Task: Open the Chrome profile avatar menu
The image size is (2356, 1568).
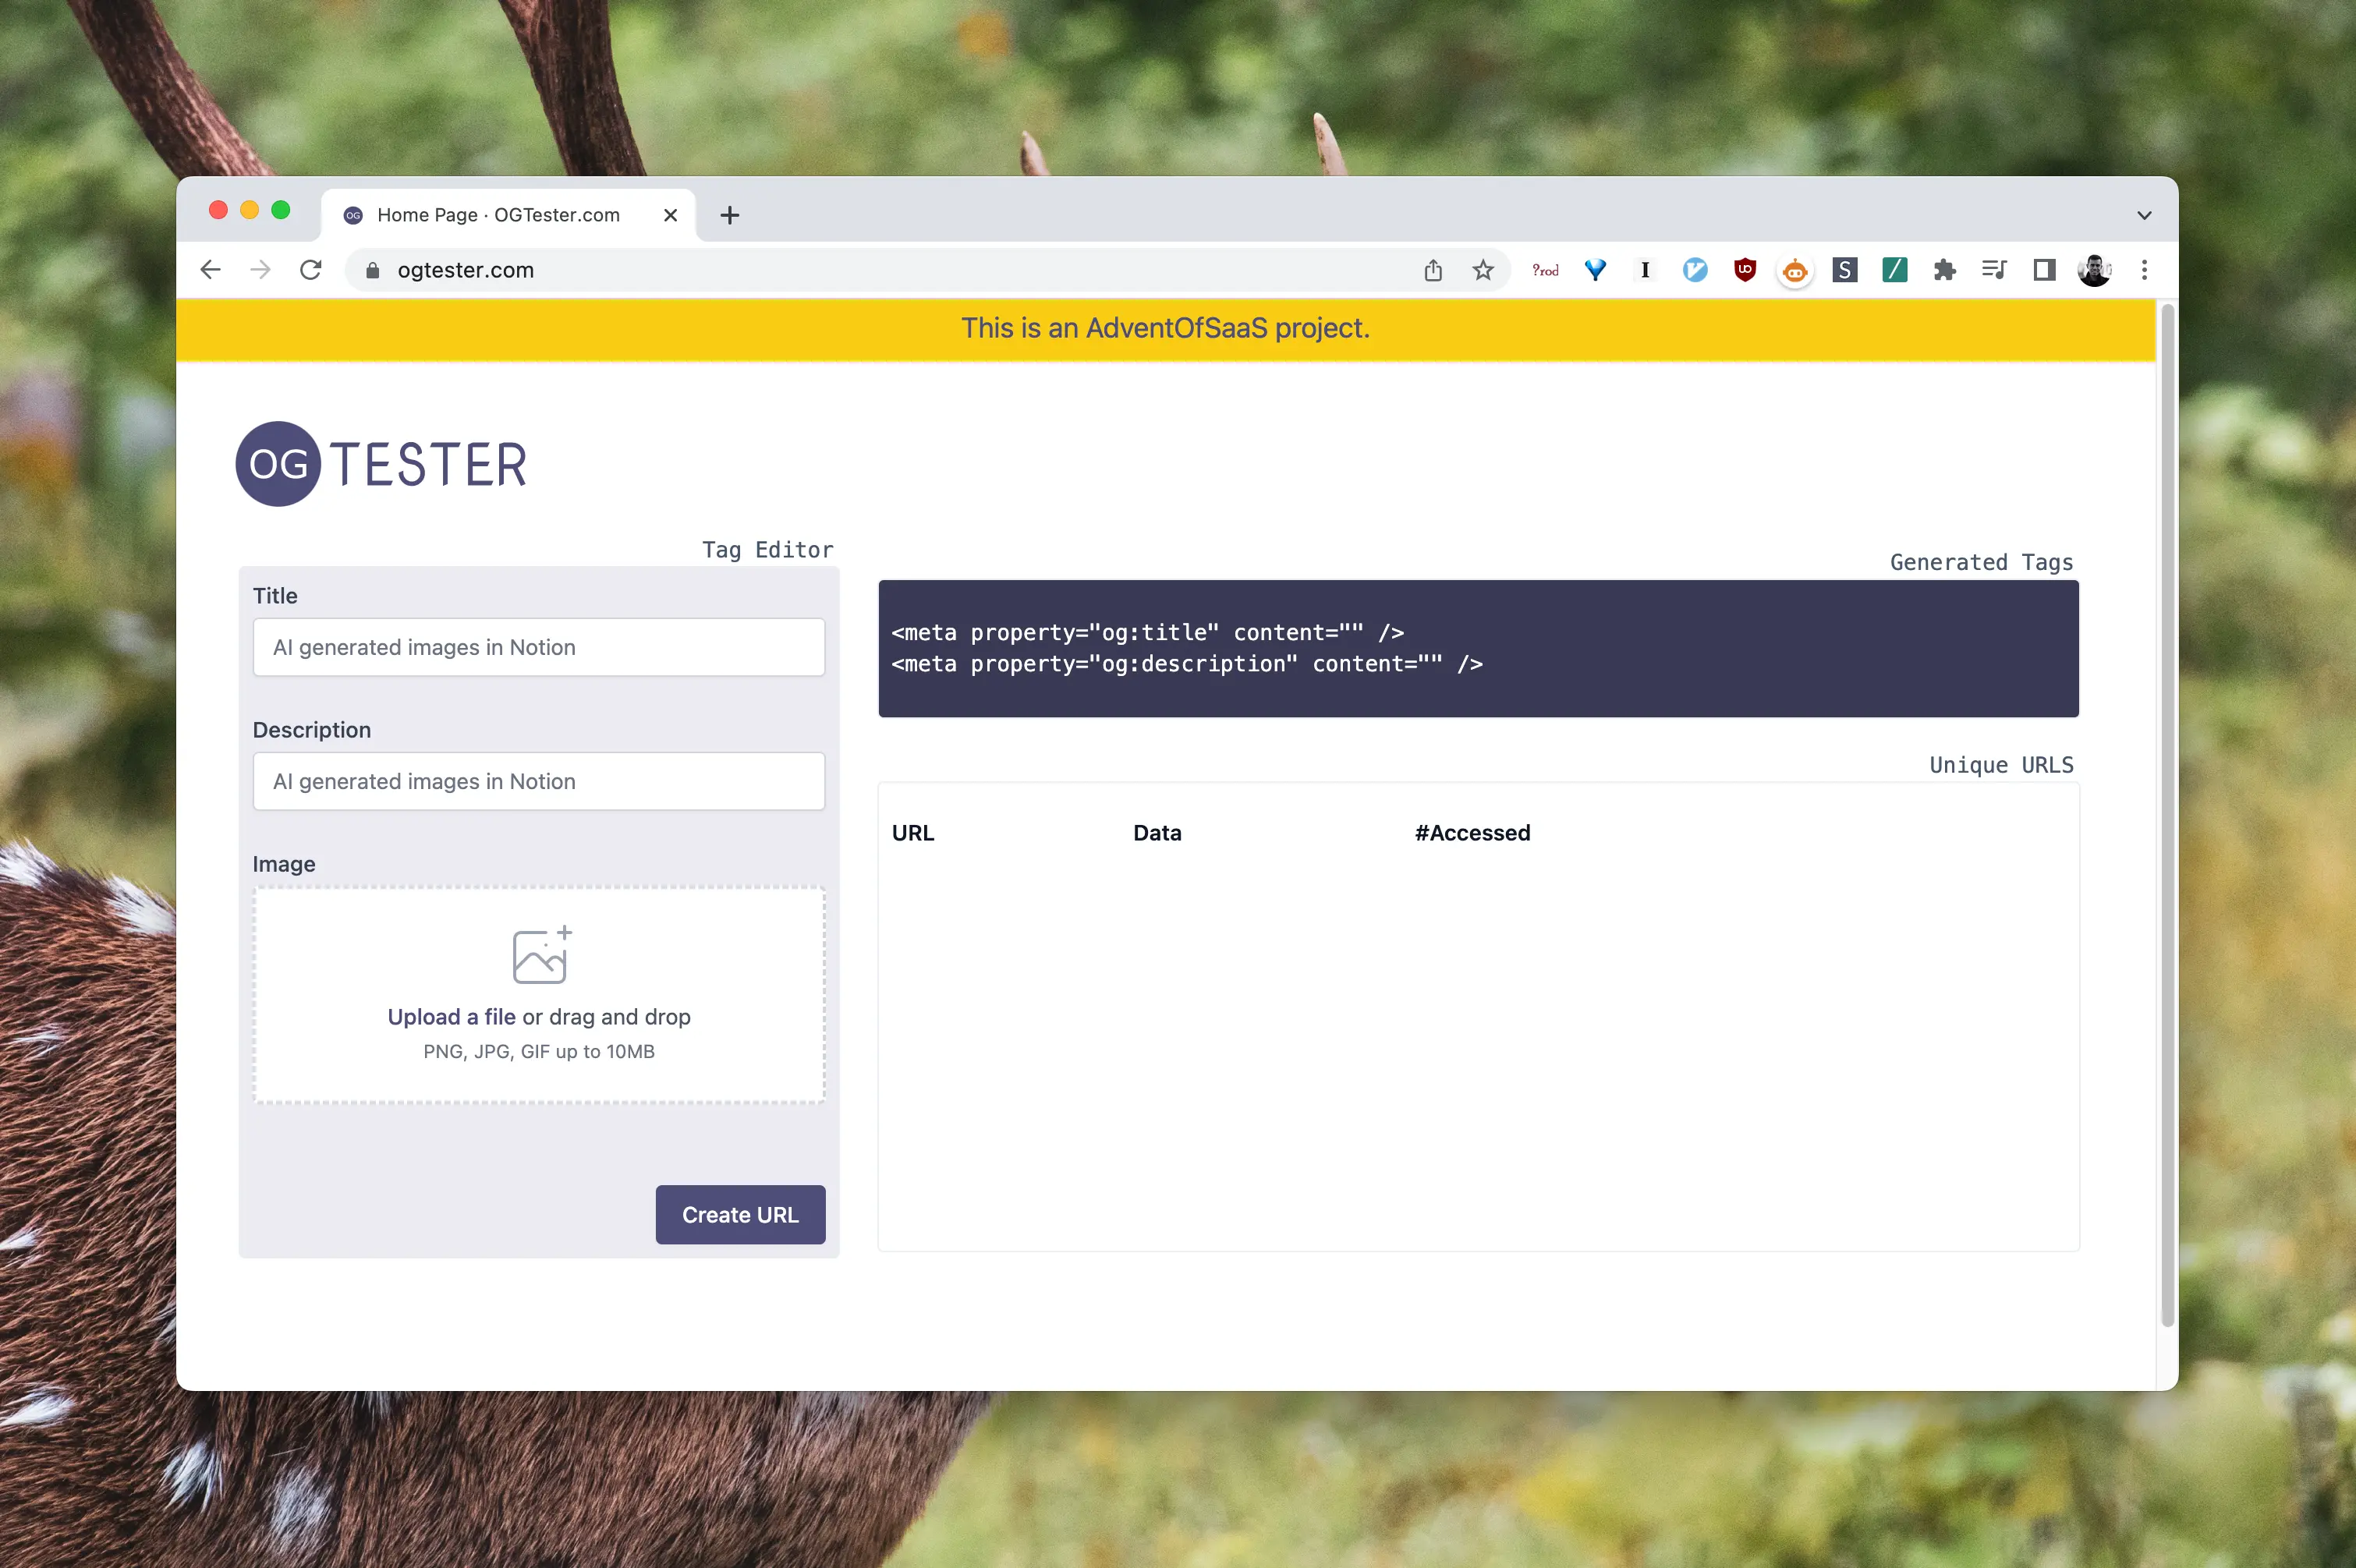Action: [x=2094, y=270]
